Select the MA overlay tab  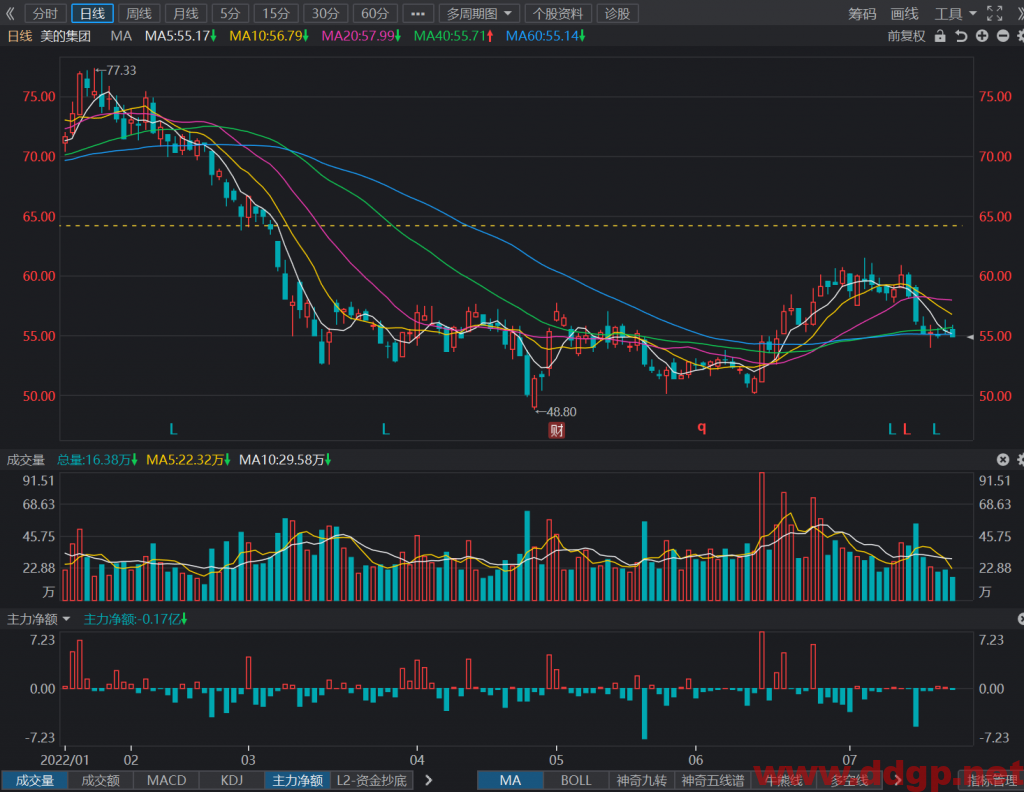click(x=510, y=780)
